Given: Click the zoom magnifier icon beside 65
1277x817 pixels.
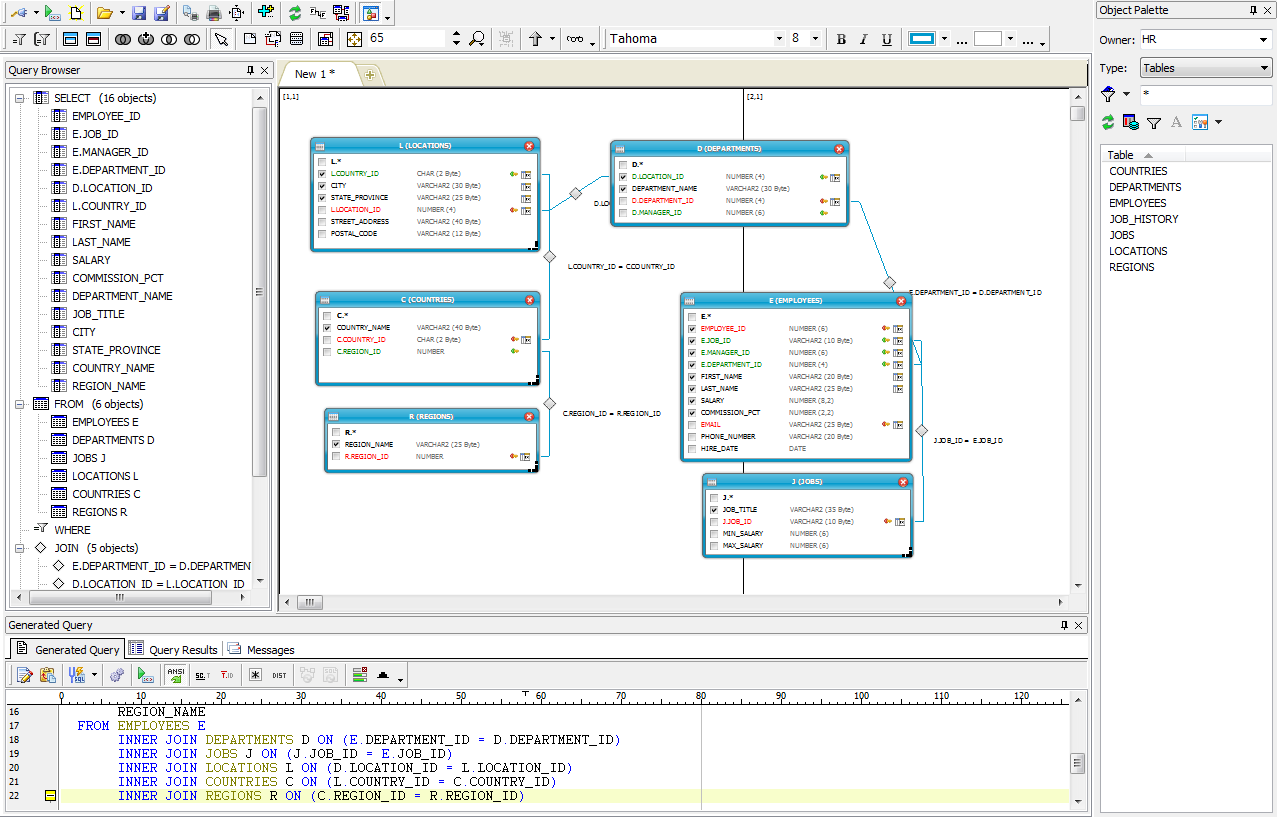Looking at the screenshot, I should tap(477, 39).
